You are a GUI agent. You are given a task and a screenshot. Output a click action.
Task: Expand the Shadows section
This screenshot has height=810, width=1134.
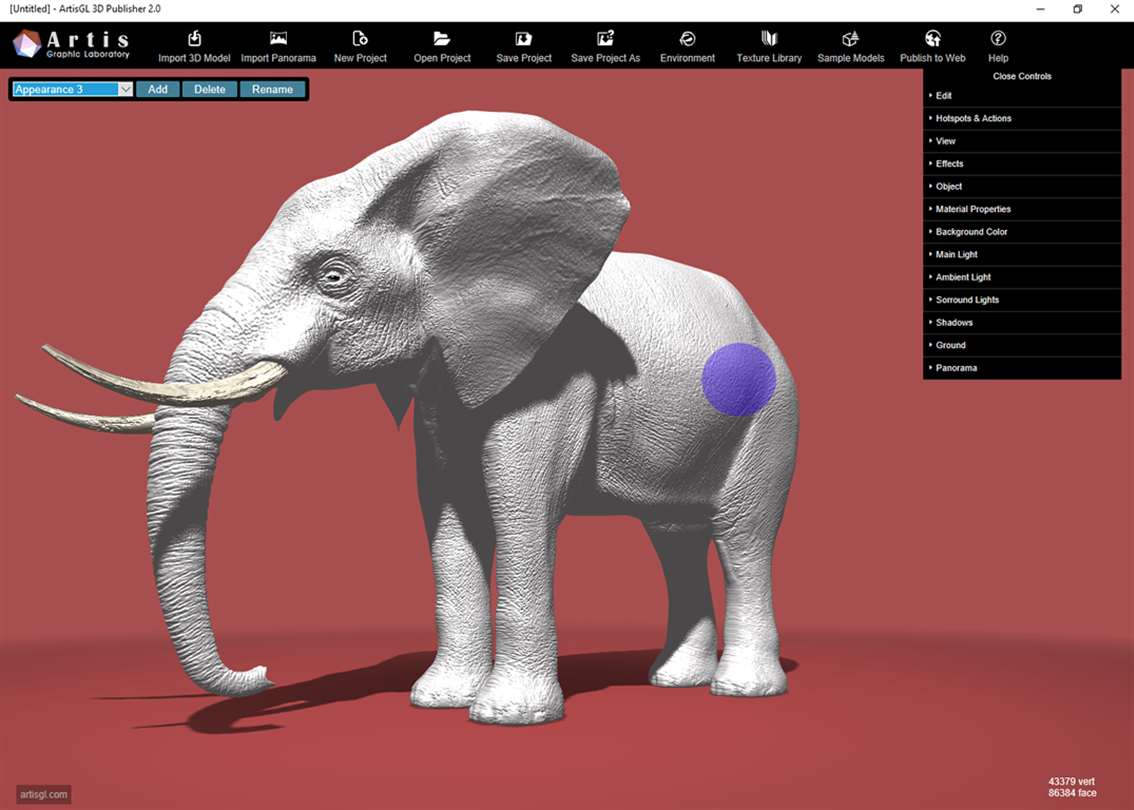click(x=1022, y=322)
